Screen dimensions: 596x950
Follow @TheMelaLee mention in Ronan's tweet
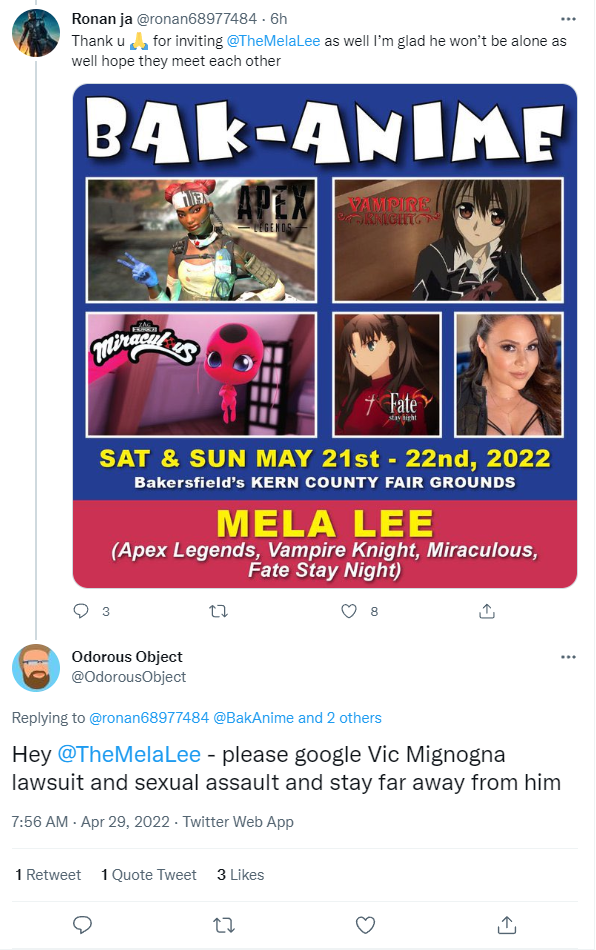(x=273, y=41)
